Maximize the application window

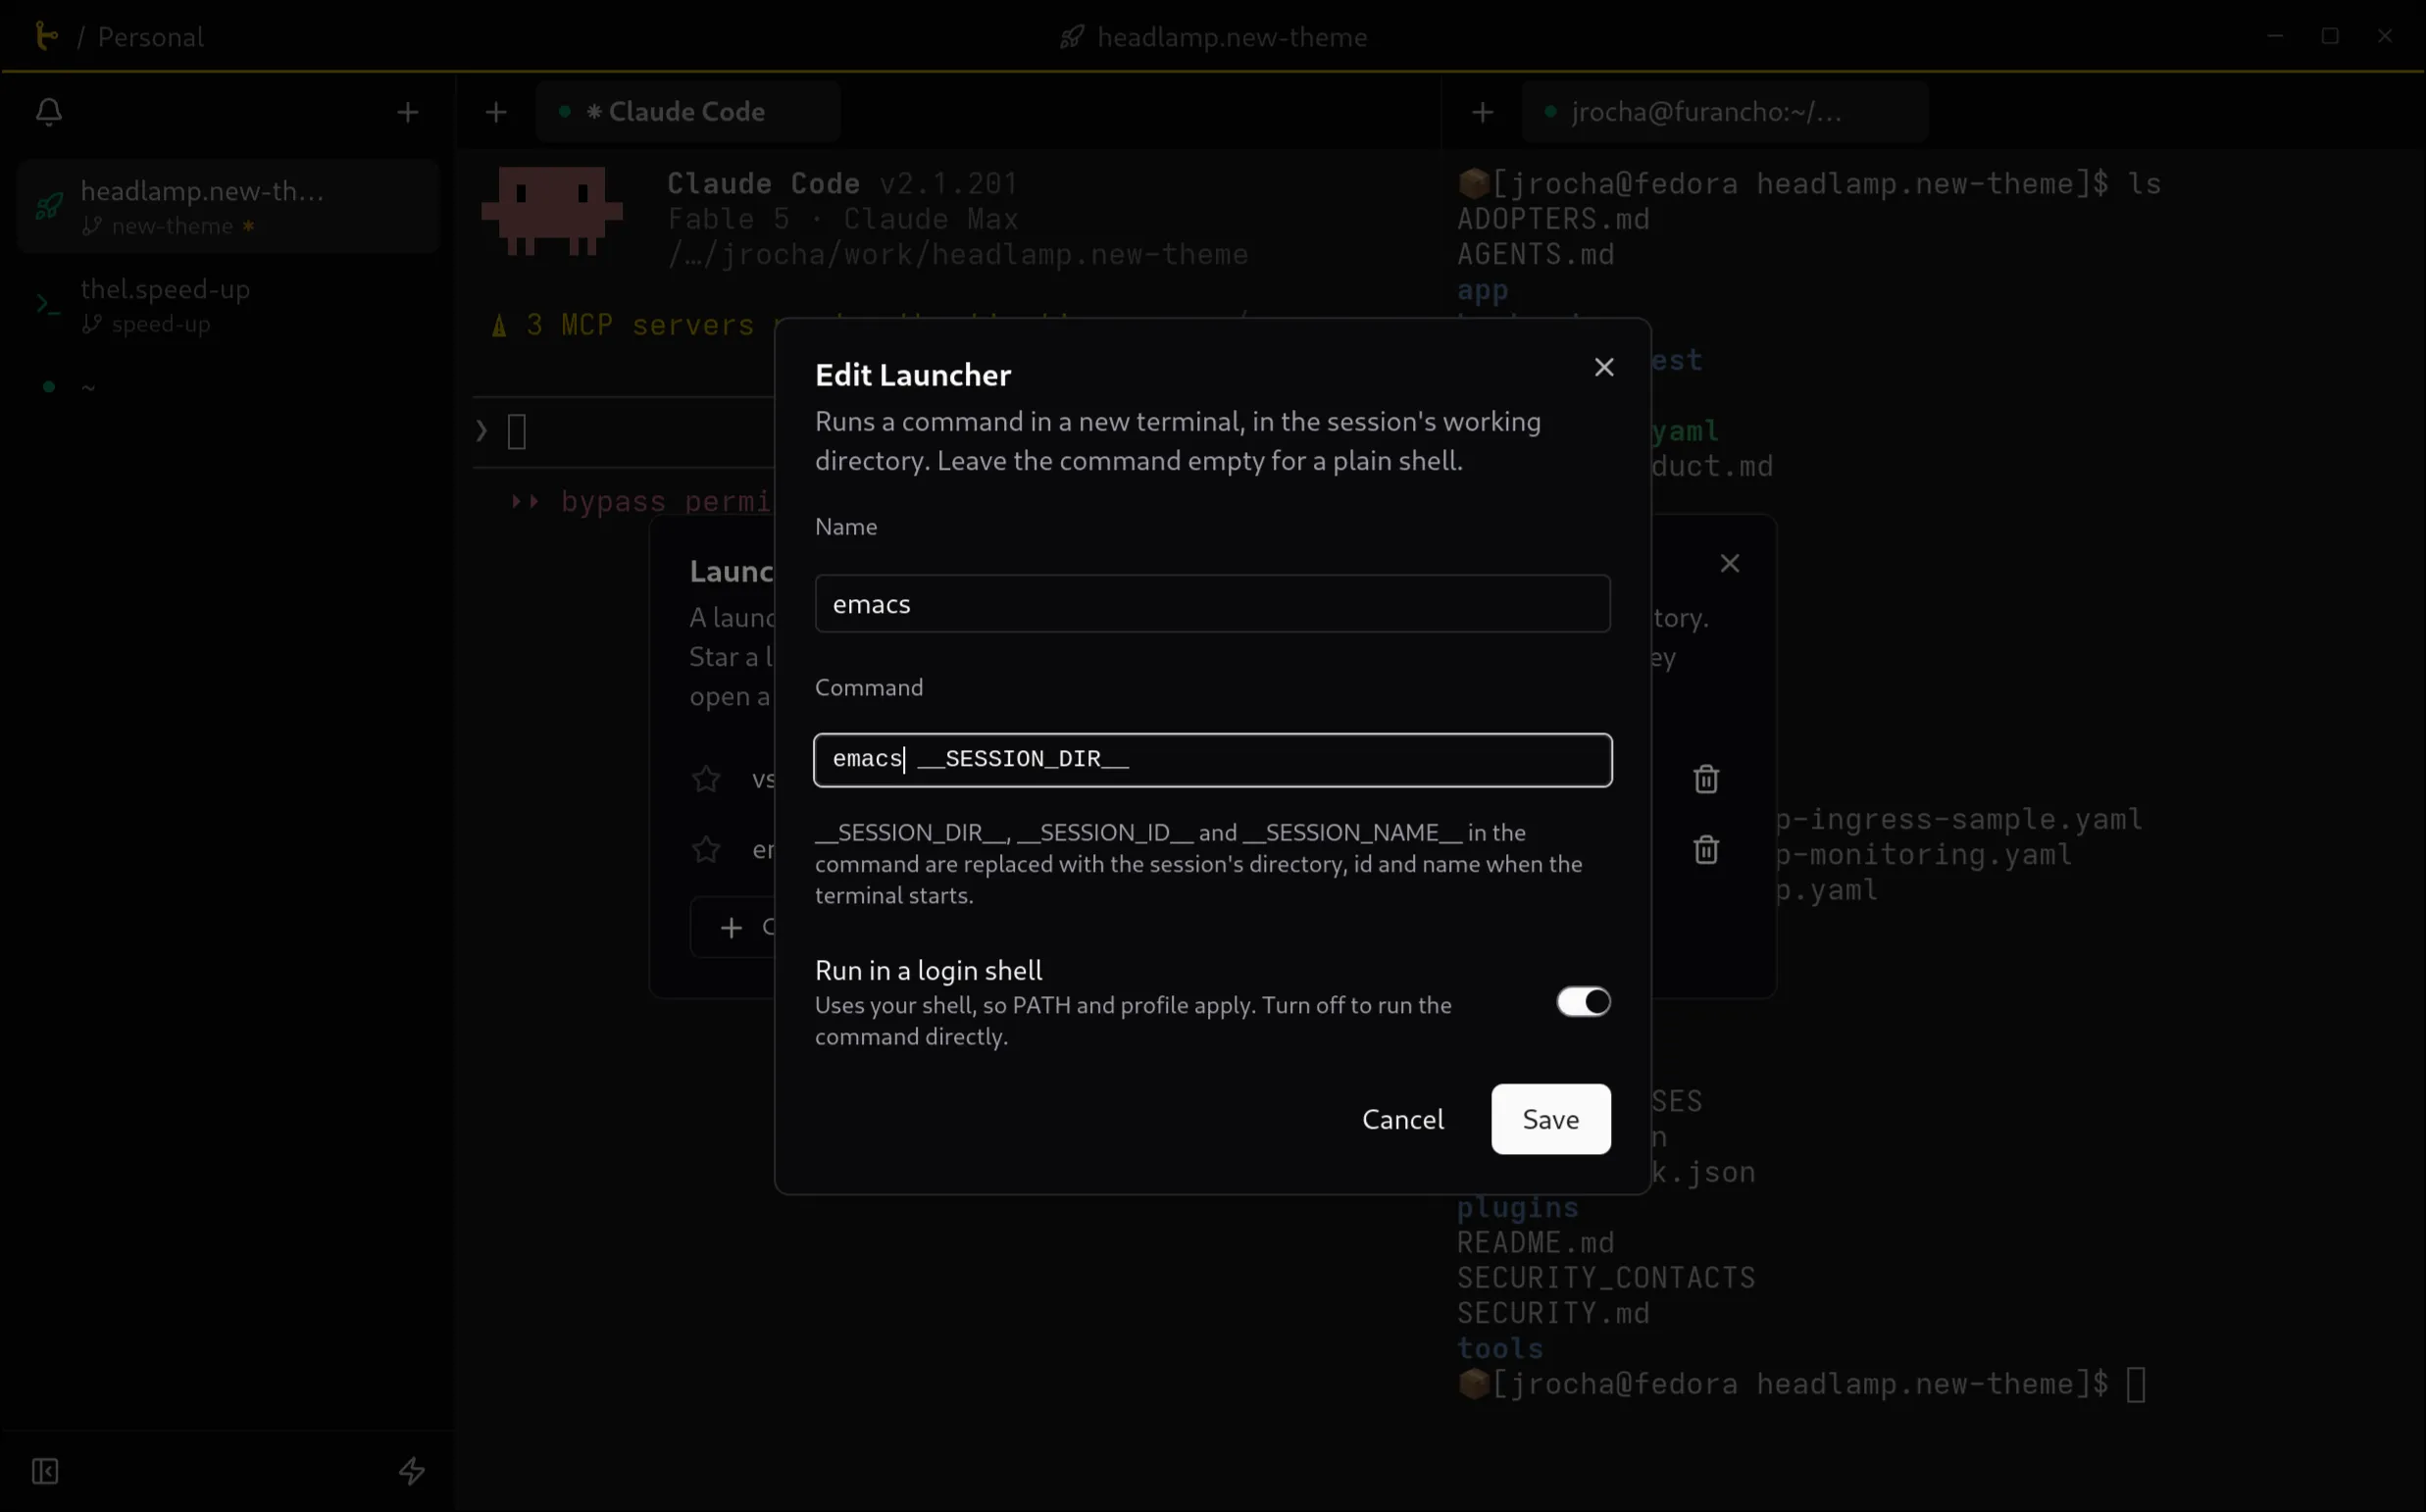pyautogui.click(x=2329, y=36)
